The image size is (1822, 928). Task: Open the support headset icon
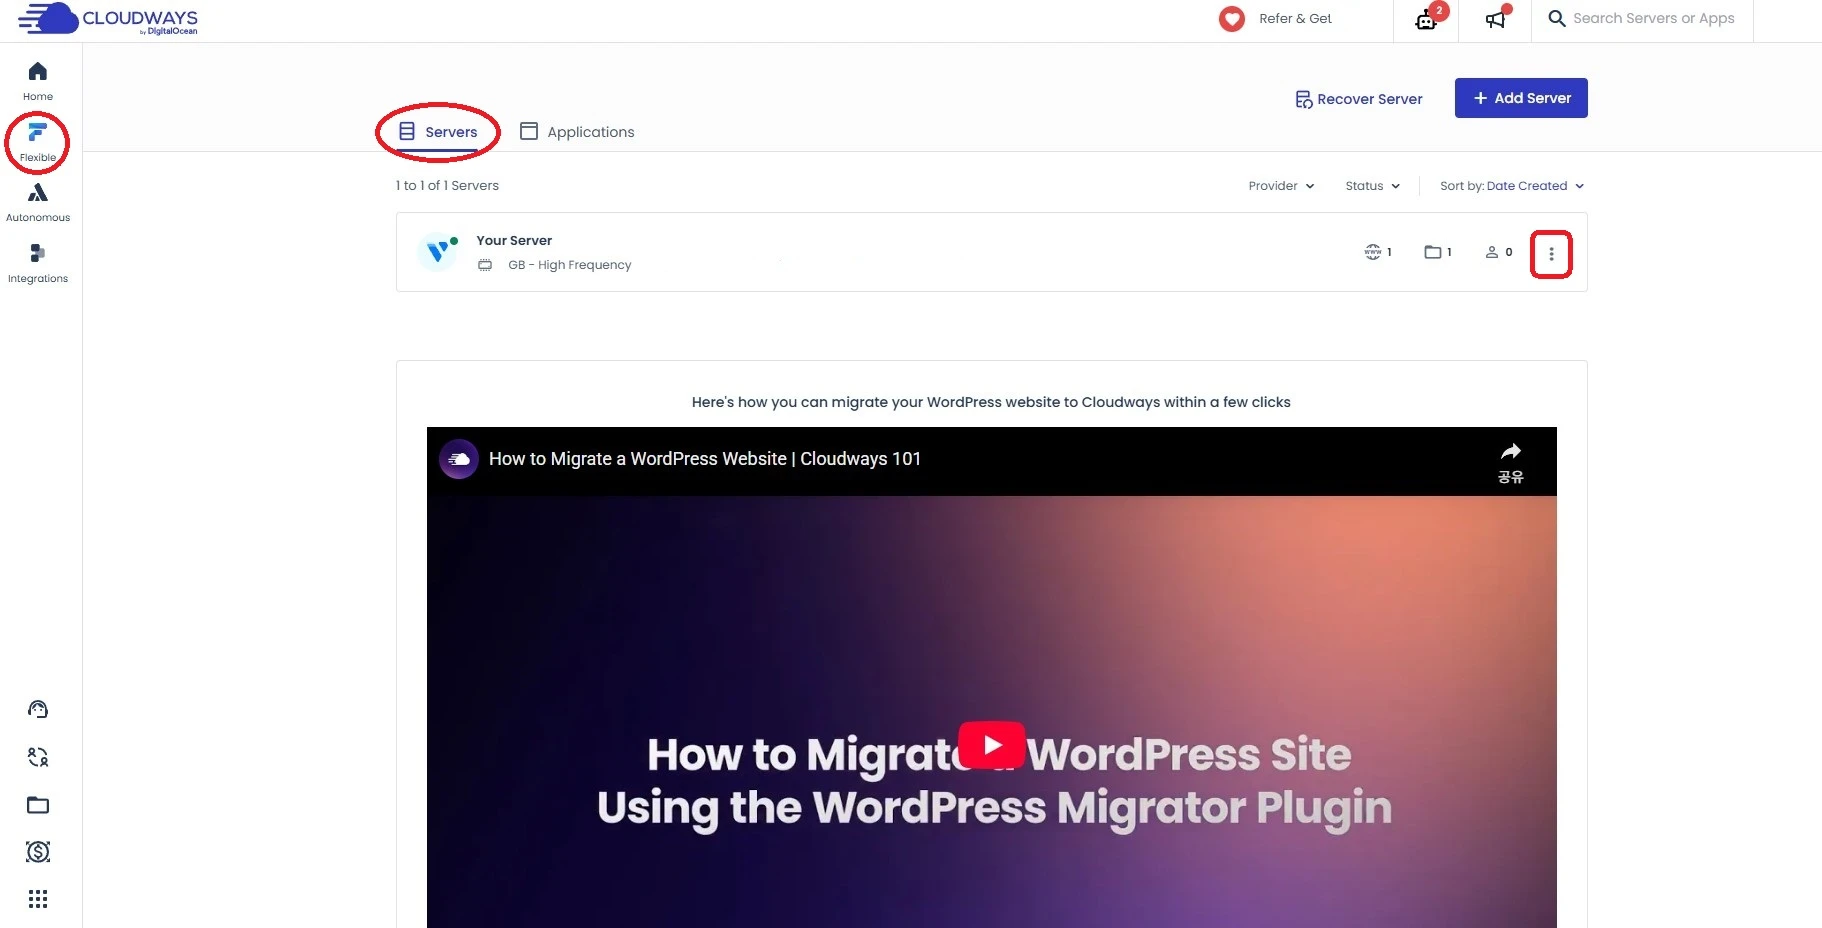(38, 709)
